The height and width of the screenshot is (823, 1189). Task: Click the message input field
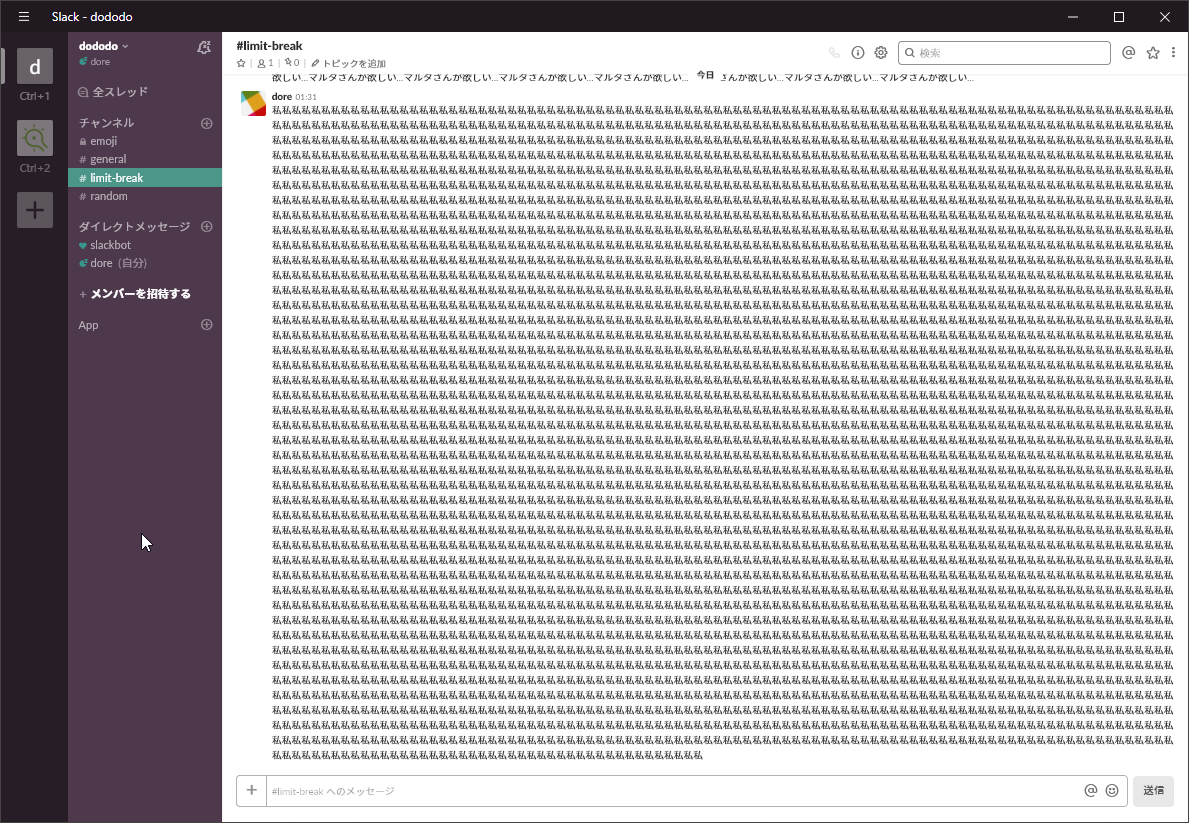click(670, 791)
